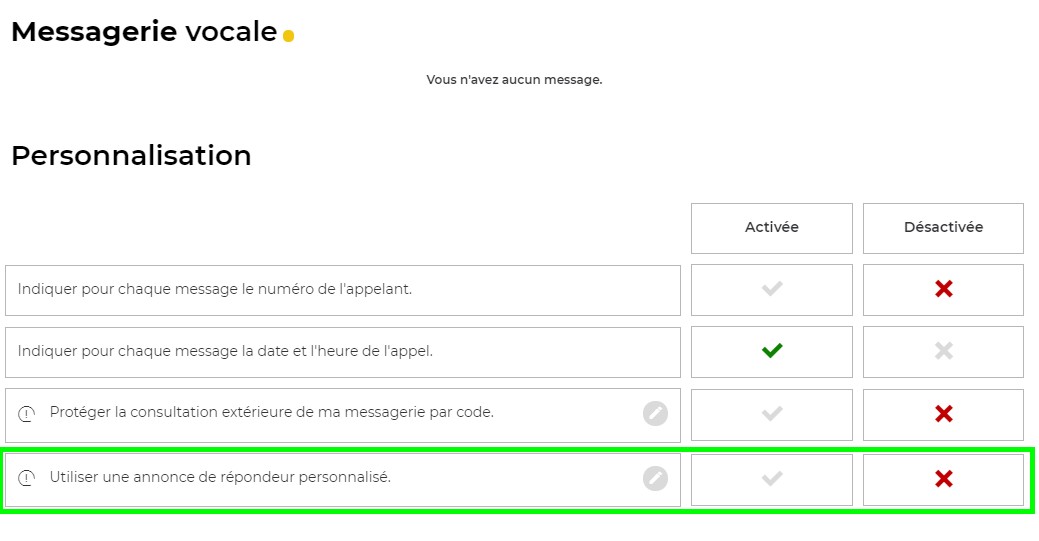This screenshot has height=541, width=1039.
Task: Click info icon beside "Protéger la consultation"
Action: (x=27, y=413)
